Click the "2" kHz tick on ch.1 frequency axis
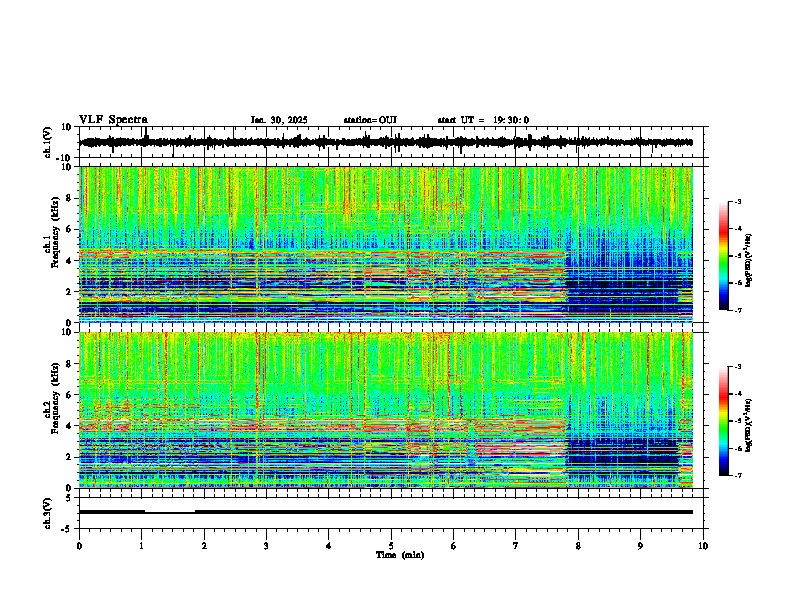This screenshot has width=792, height=612. coord(70,291)
